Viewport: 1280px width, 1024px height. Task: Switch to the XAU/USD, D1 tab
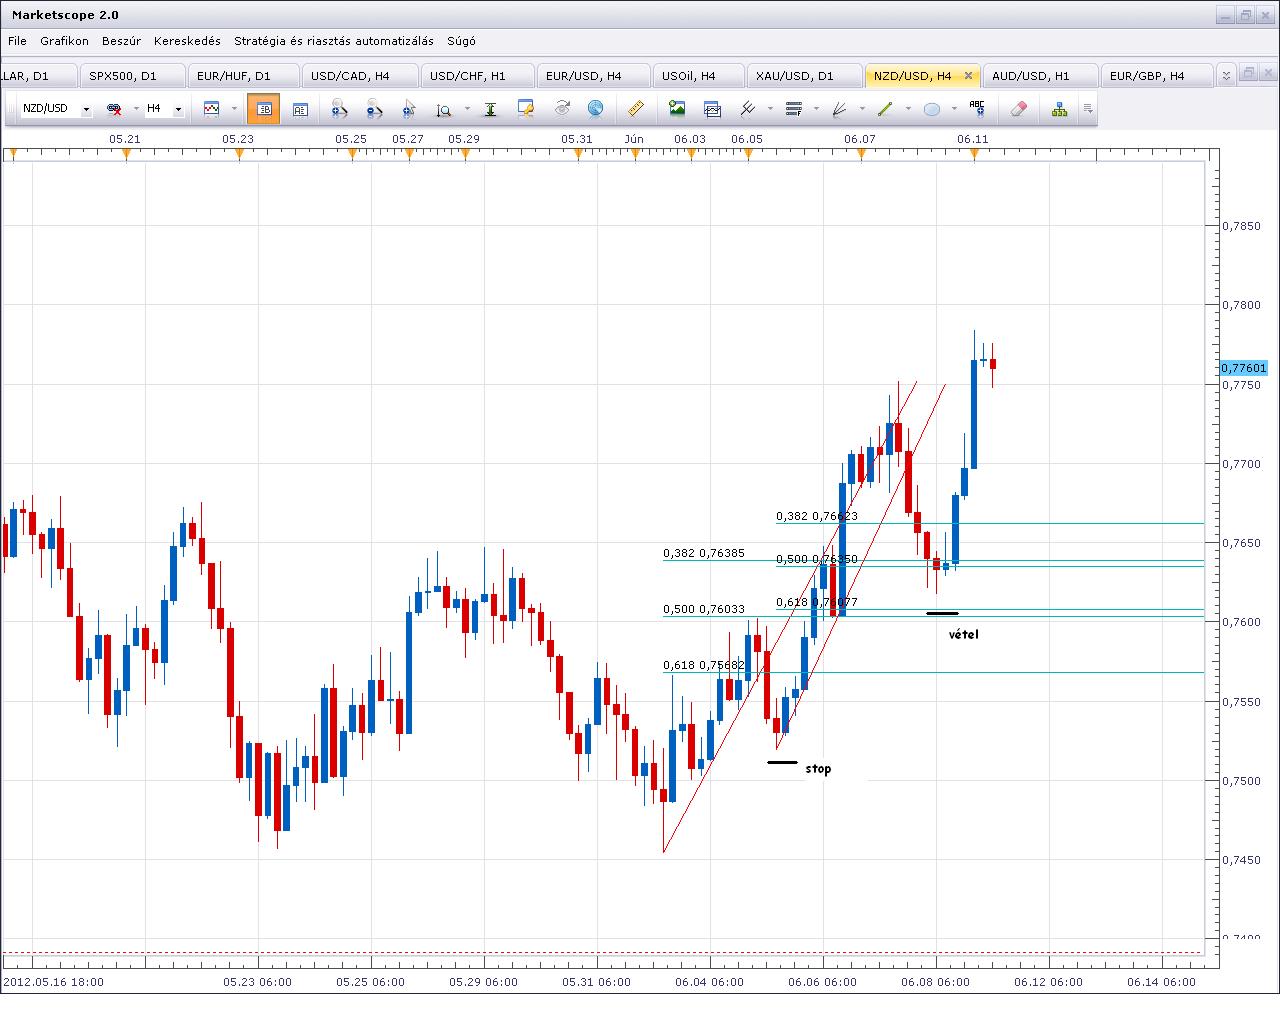pyautogui.click(x=804, y=76)
